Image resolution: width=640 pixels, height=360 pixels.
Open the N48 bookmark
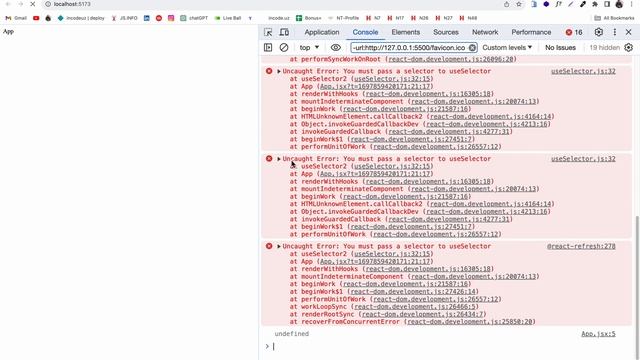coord(468,18)
